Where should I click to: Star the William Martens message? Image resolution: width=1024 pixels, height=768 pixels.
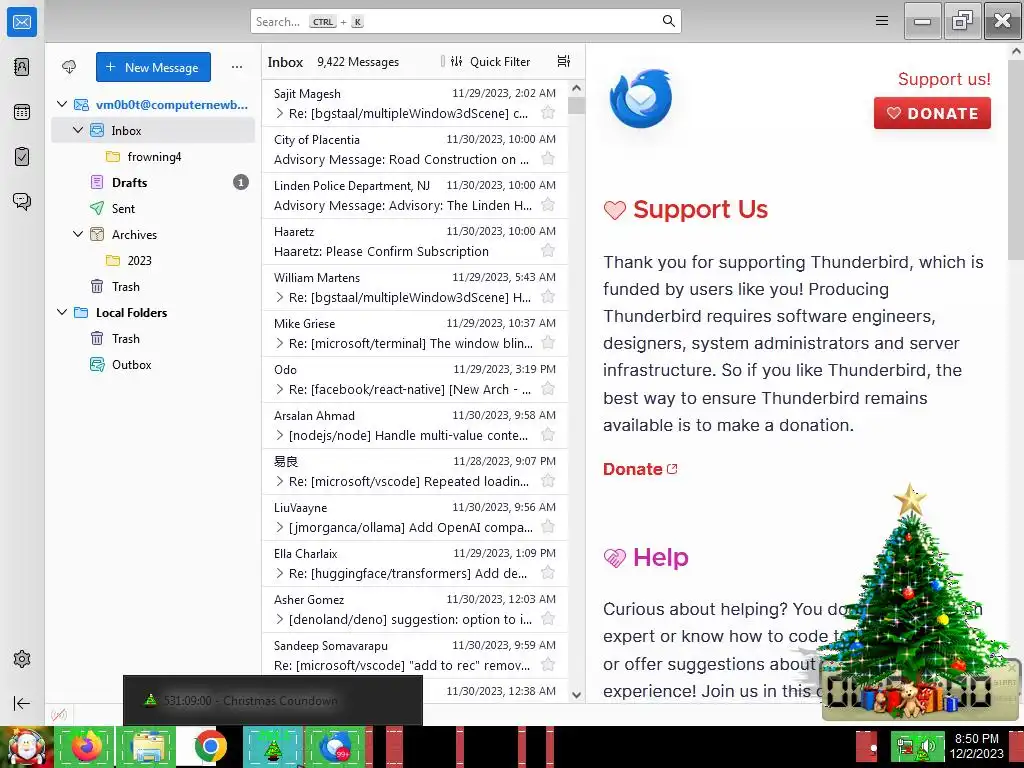pos(548,296)
